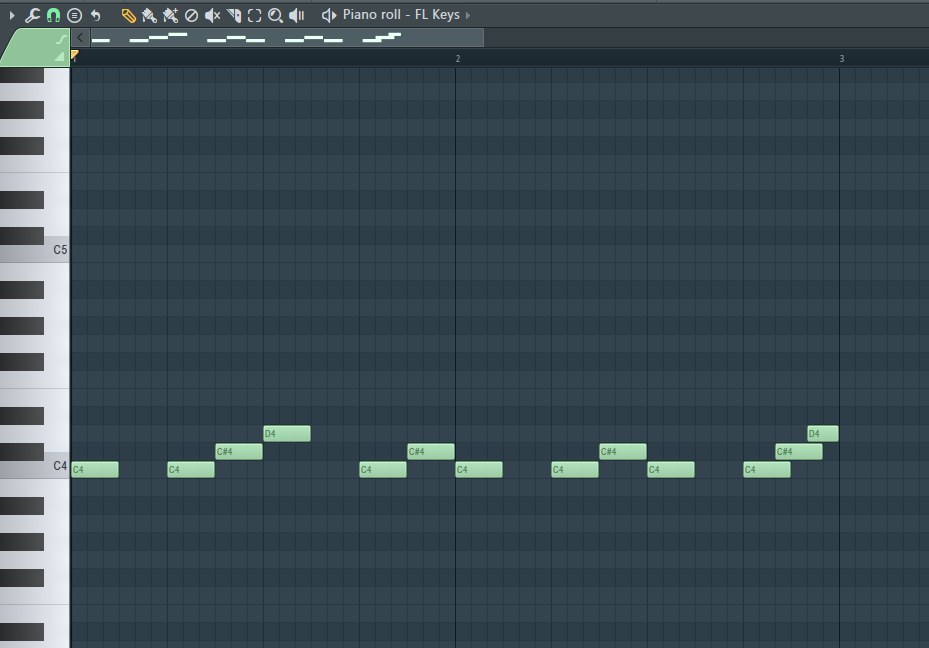Select the Playback scrub speaker tool
This screenshot has width=929, height=648.
[x=296, y=15]
